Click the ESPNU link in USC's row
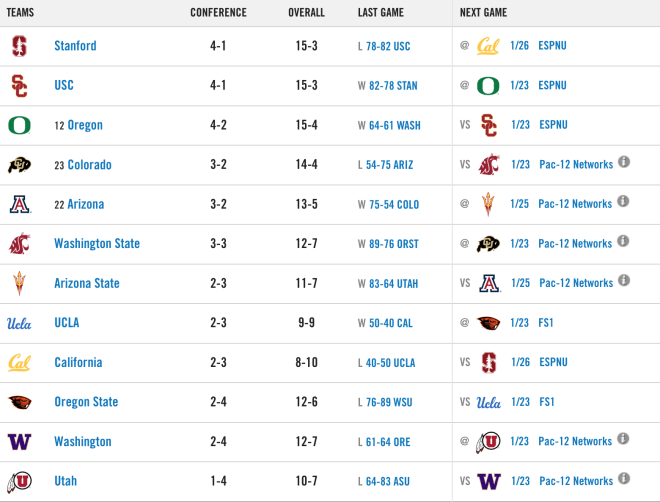Viewport: 660px width, 502px height. click(552, 85)
